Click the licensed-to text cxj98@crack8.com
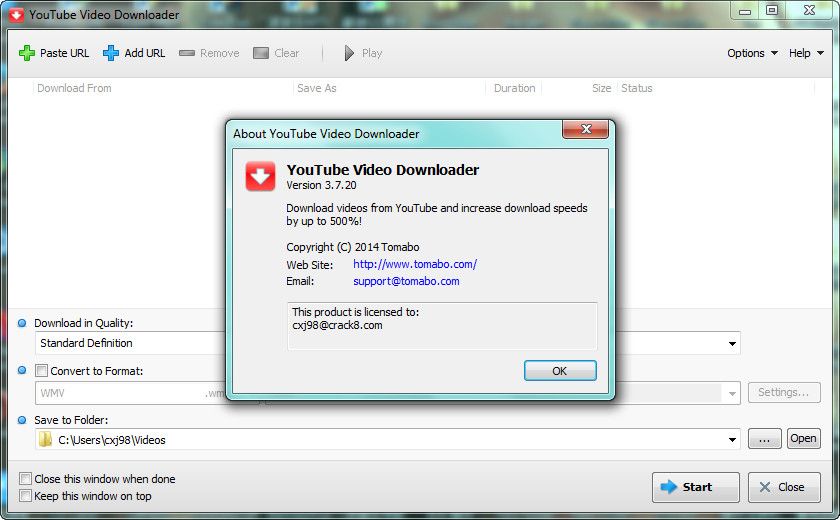840x520 pixels. [338, 326]
